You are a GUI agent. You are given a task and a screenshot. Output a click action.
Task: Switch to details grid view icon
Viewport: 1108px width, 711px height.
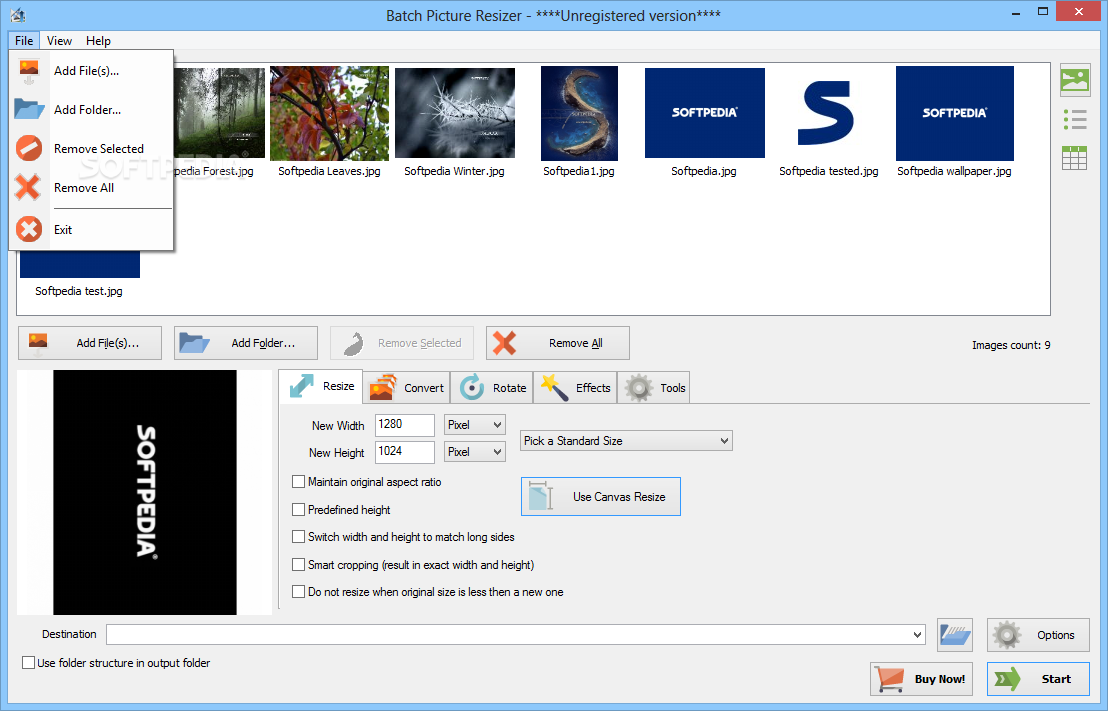click(x=1074, y=158)
